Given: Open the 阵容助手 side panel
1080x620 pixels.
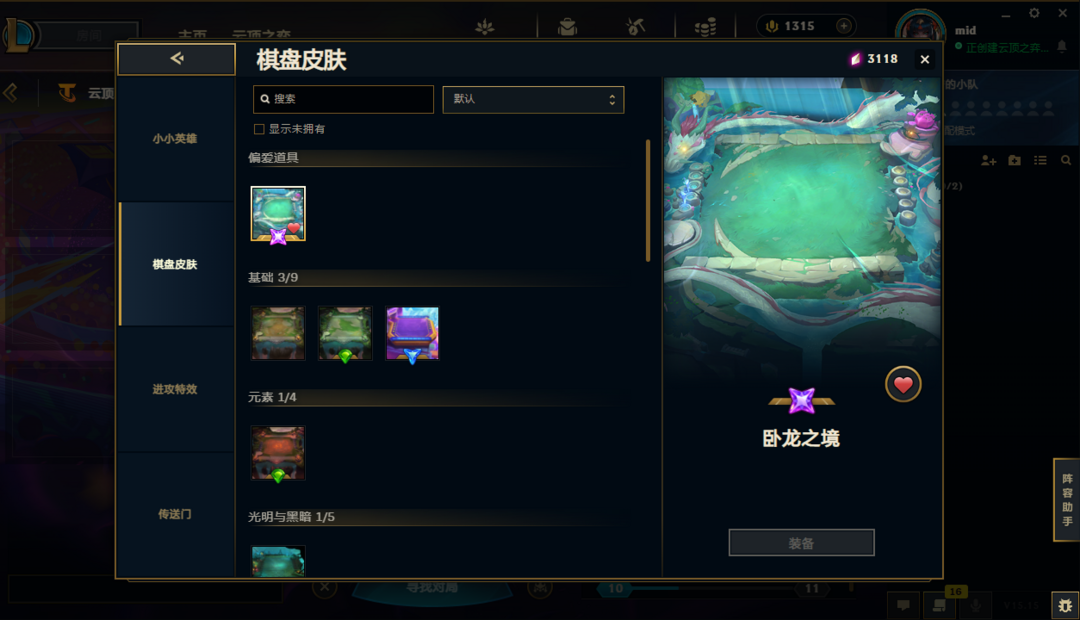Looking at the screenshot, I should point(1066,499).
